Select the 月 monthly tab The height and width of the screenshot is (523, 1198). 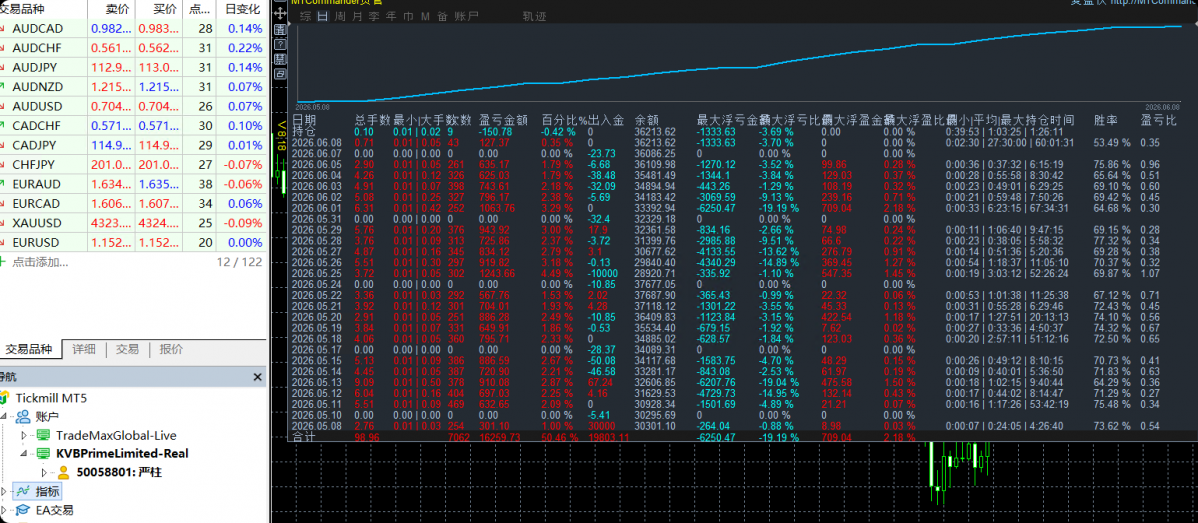tap(357, 16)
